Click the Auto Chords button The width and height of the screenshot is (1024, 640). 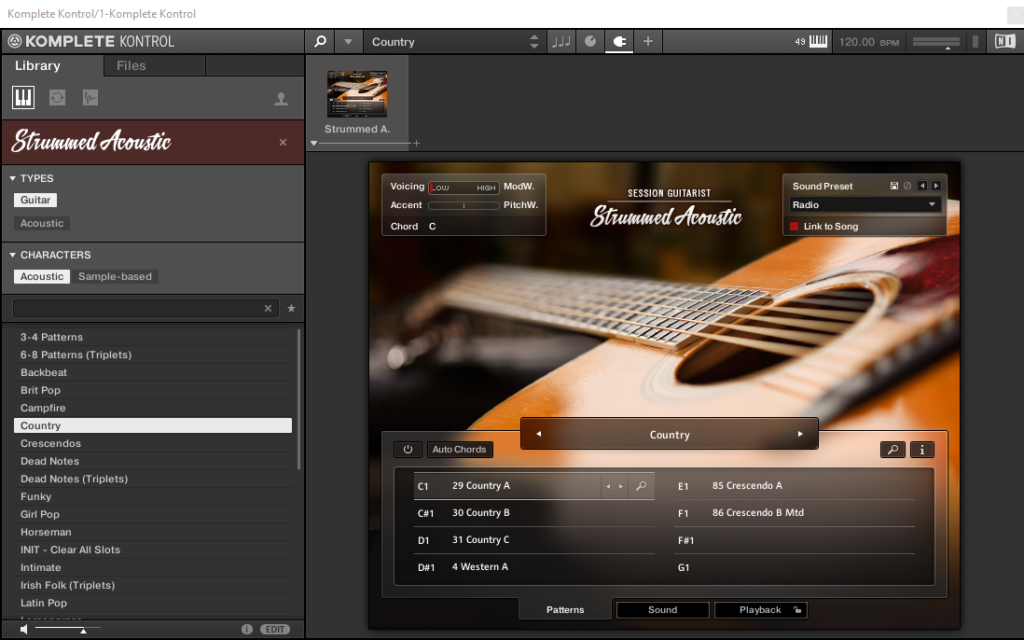tap(459, 449)
